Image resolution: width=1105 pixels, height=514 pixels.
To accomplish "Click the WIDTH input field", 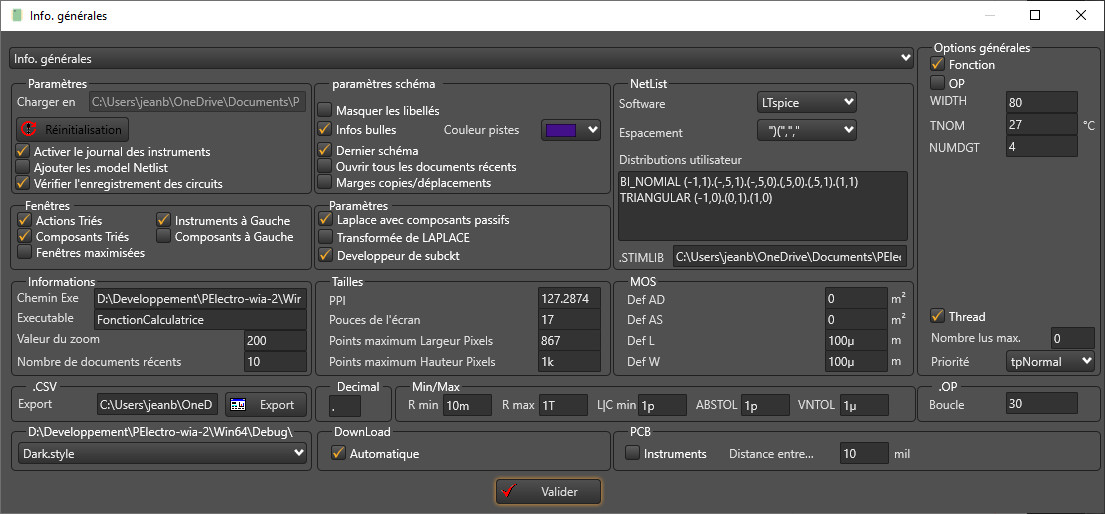I will point(1042,102).
